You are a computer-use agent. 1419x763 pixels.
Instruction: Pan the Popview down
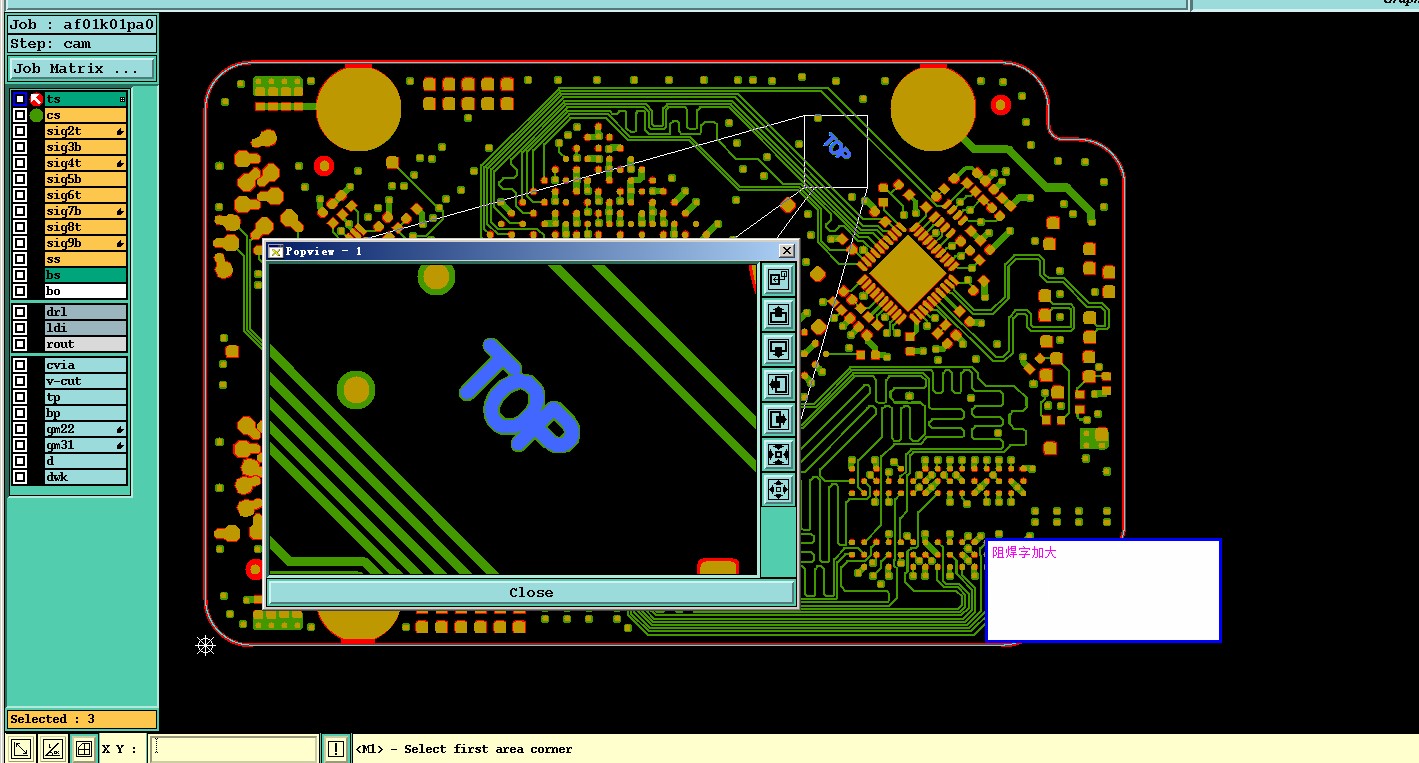778,349
